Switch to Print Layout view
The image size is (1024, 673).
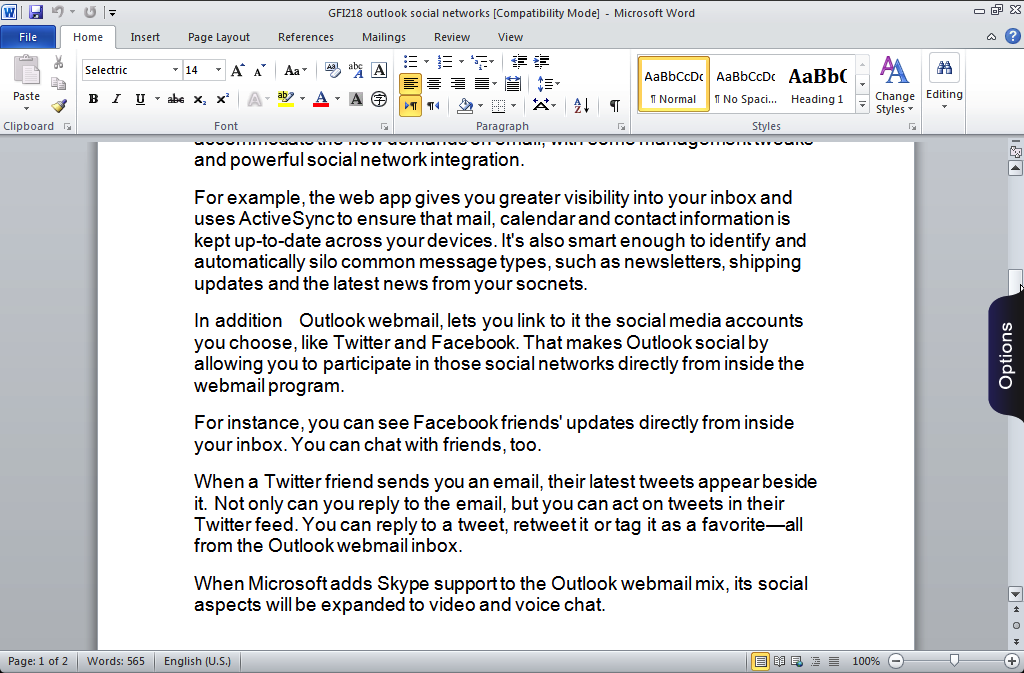[760, 661]
